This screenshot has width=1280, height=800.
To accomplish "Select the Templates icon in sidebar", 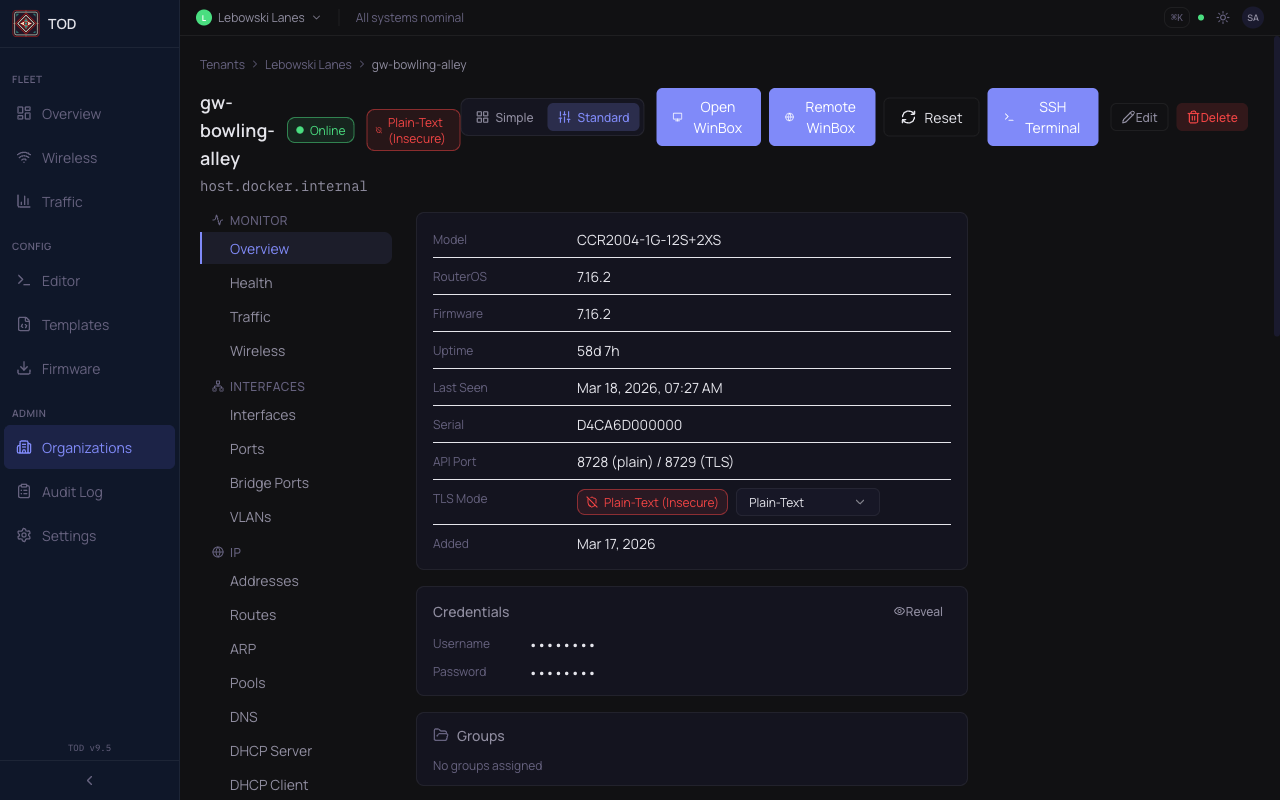I will click(23, 324).
